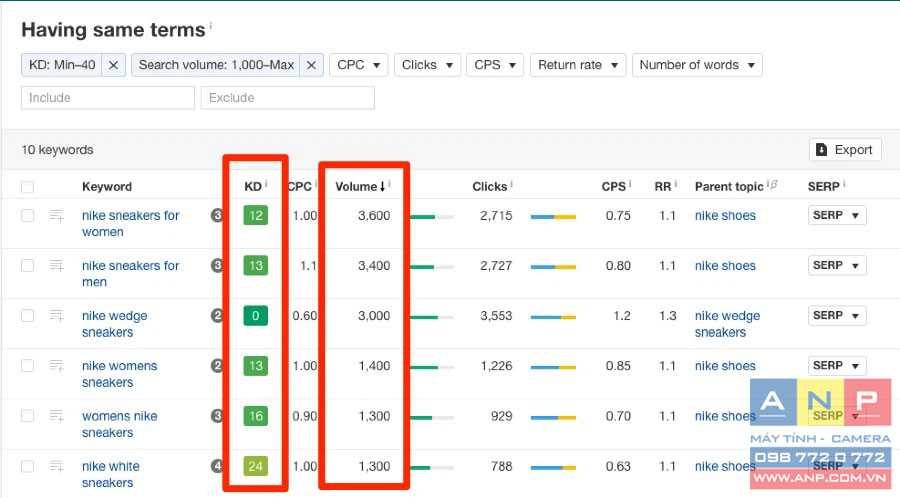
Task: Add nike white sneakers to list
Action: (57, 466)
